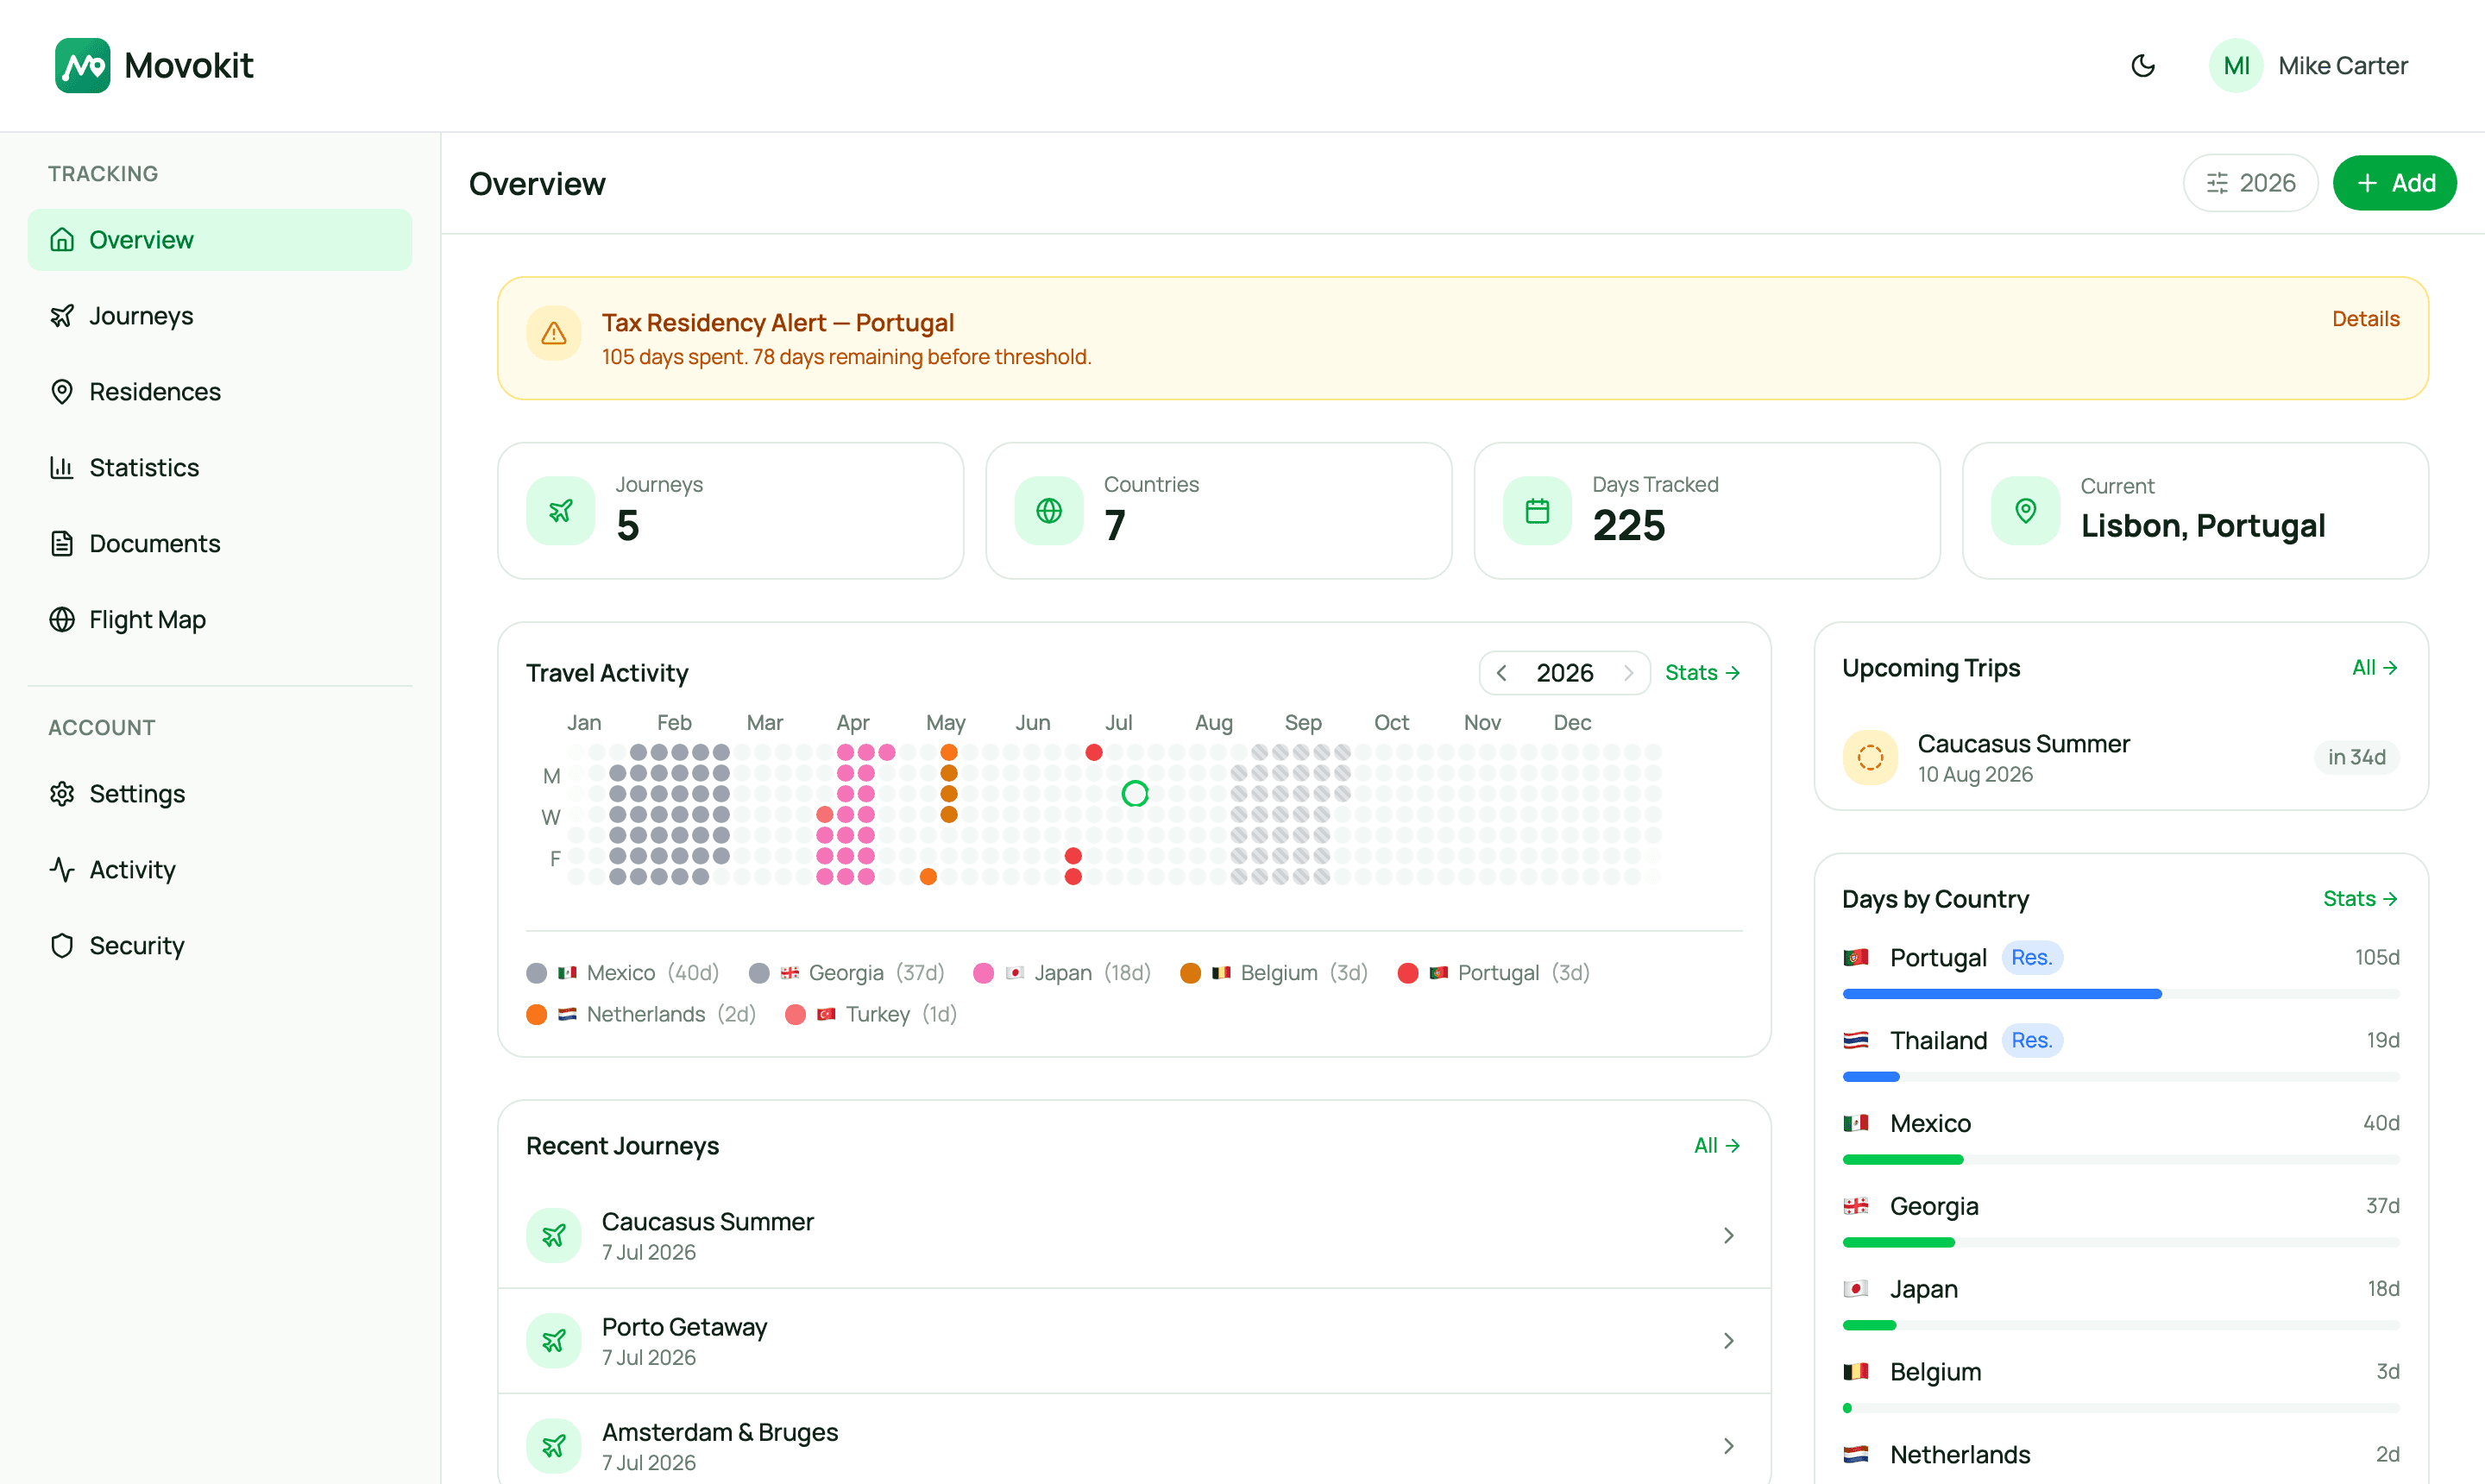Viewport: 2485px width, 1484px height.
Task: Expand the Porto Getaway journey chevron
Action: click(1728, 1341)
